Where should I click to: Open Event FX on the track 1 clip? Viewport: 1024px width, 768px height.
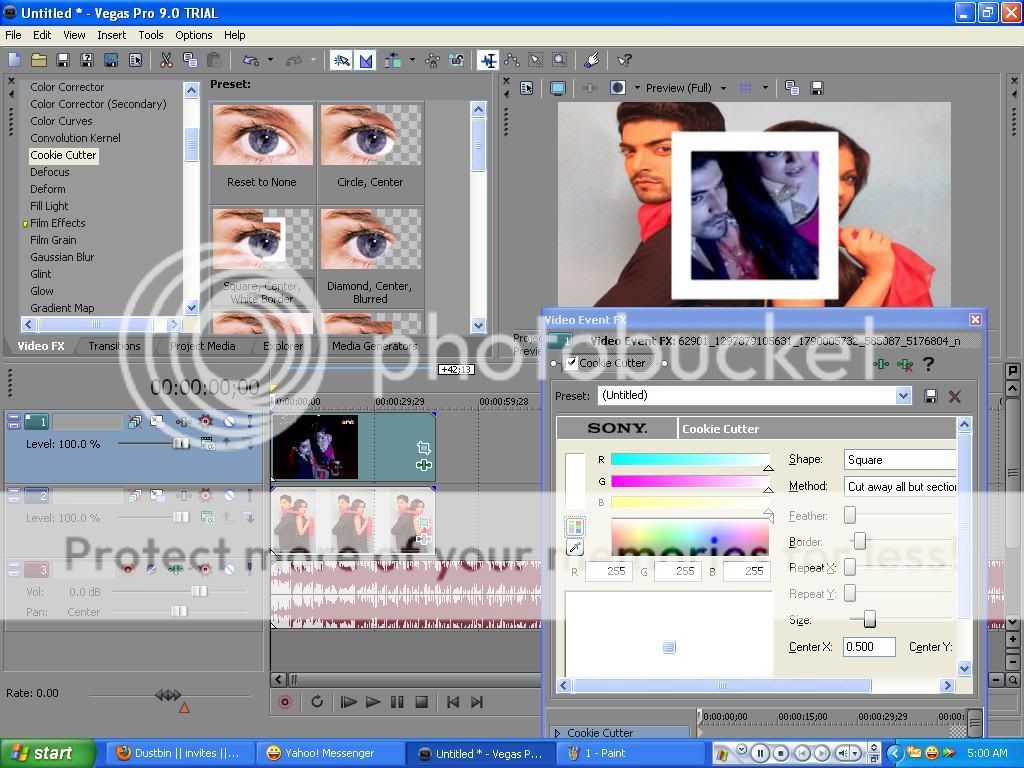pyautogui.click(x=423, y=464)
